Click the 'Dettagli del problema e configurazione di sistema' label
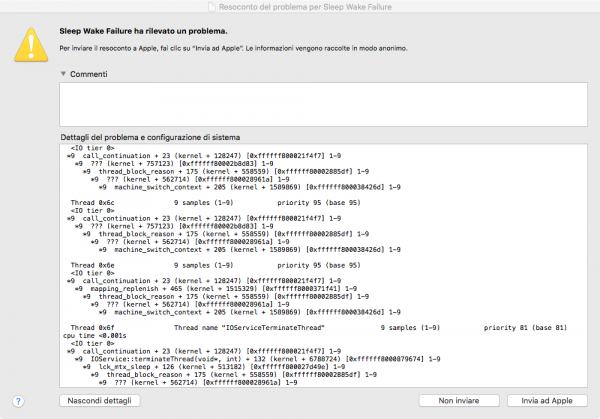Viewport: 600px width, 419px height. pyautogui.click(x=150, y=137)
